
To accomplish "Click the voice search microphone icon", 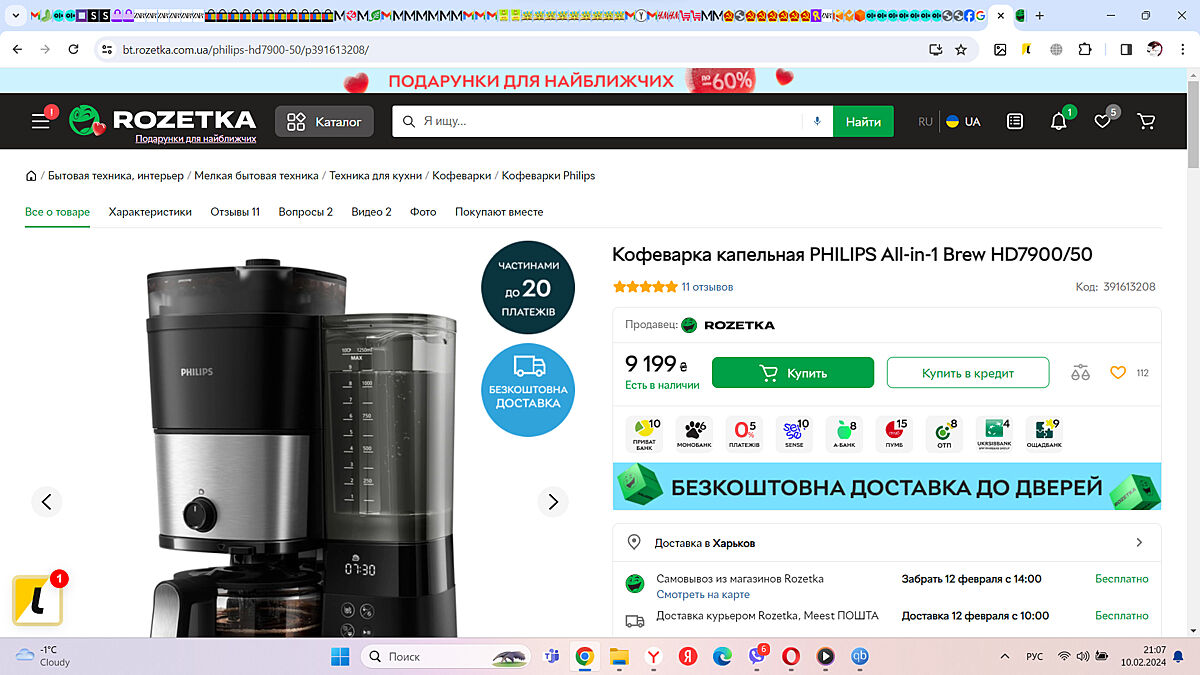I will coord(817,122).
